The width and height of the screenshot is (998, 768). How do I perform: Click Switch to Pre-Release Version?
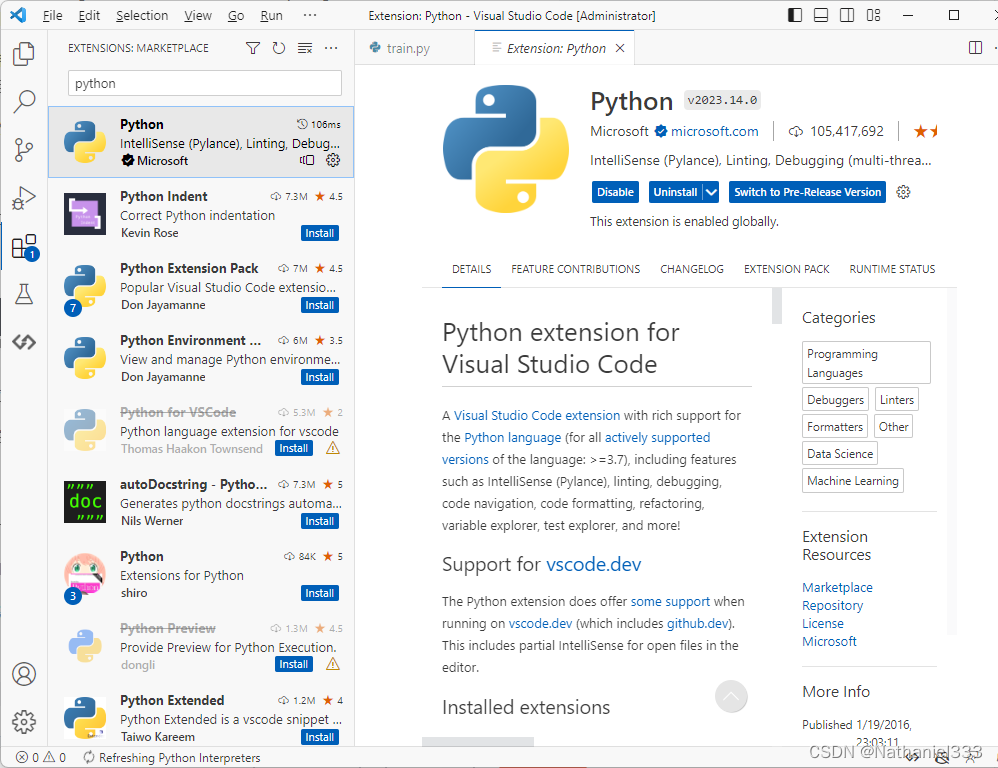coord(807,192)
